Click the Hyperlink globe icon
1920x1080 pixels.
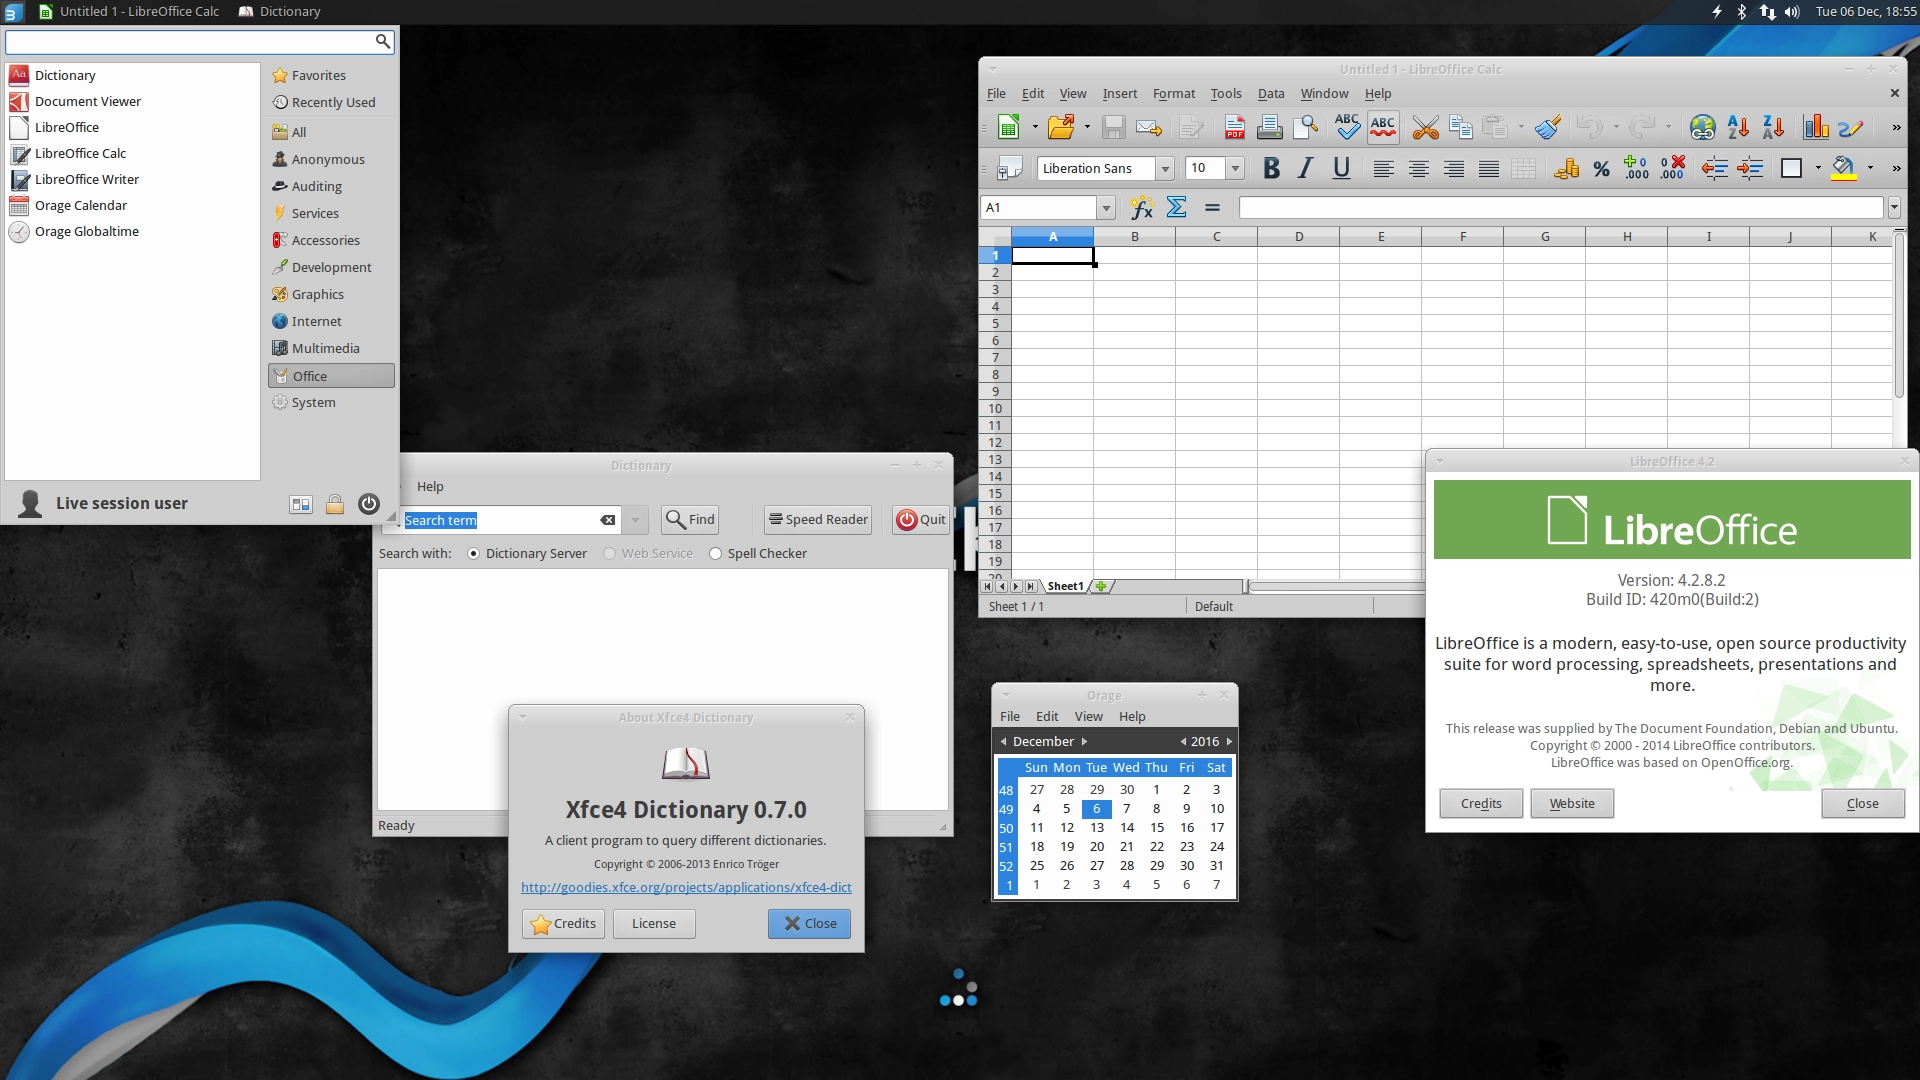coord(1702,127)
